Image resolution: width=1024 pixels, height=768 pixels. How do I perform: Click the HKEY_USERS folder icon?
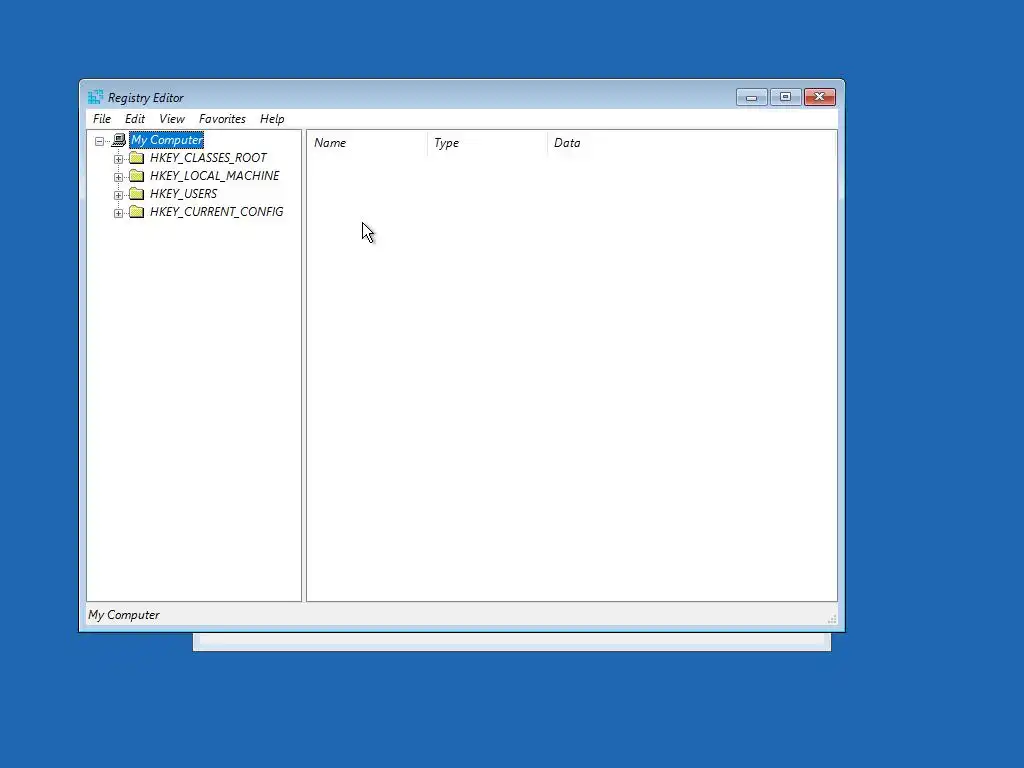pos(136,194)
